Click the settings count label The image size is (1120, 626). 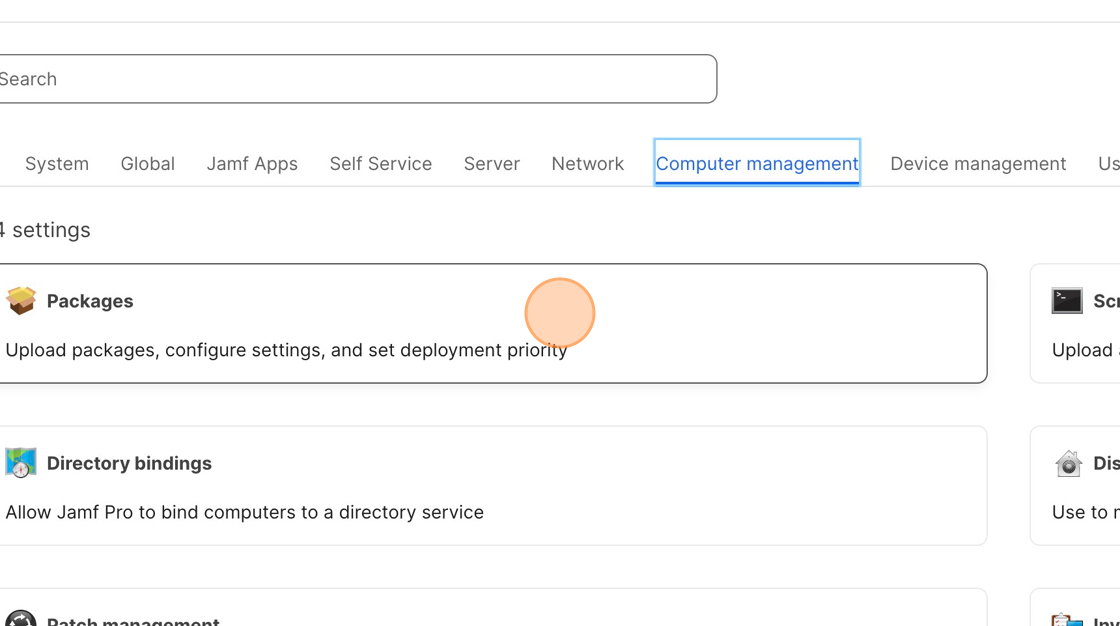click(x=45, y=230)
